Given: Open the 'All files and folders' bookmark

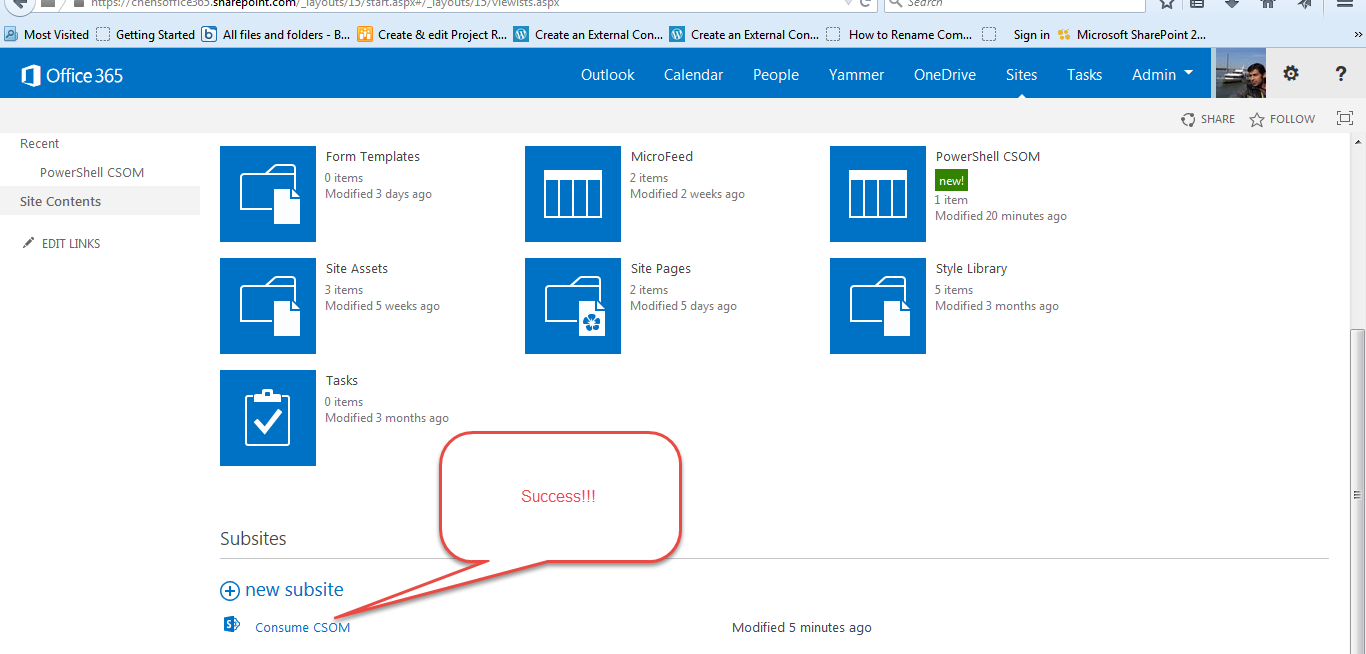Looking at the screenshot, I should (x=277, y=34).
